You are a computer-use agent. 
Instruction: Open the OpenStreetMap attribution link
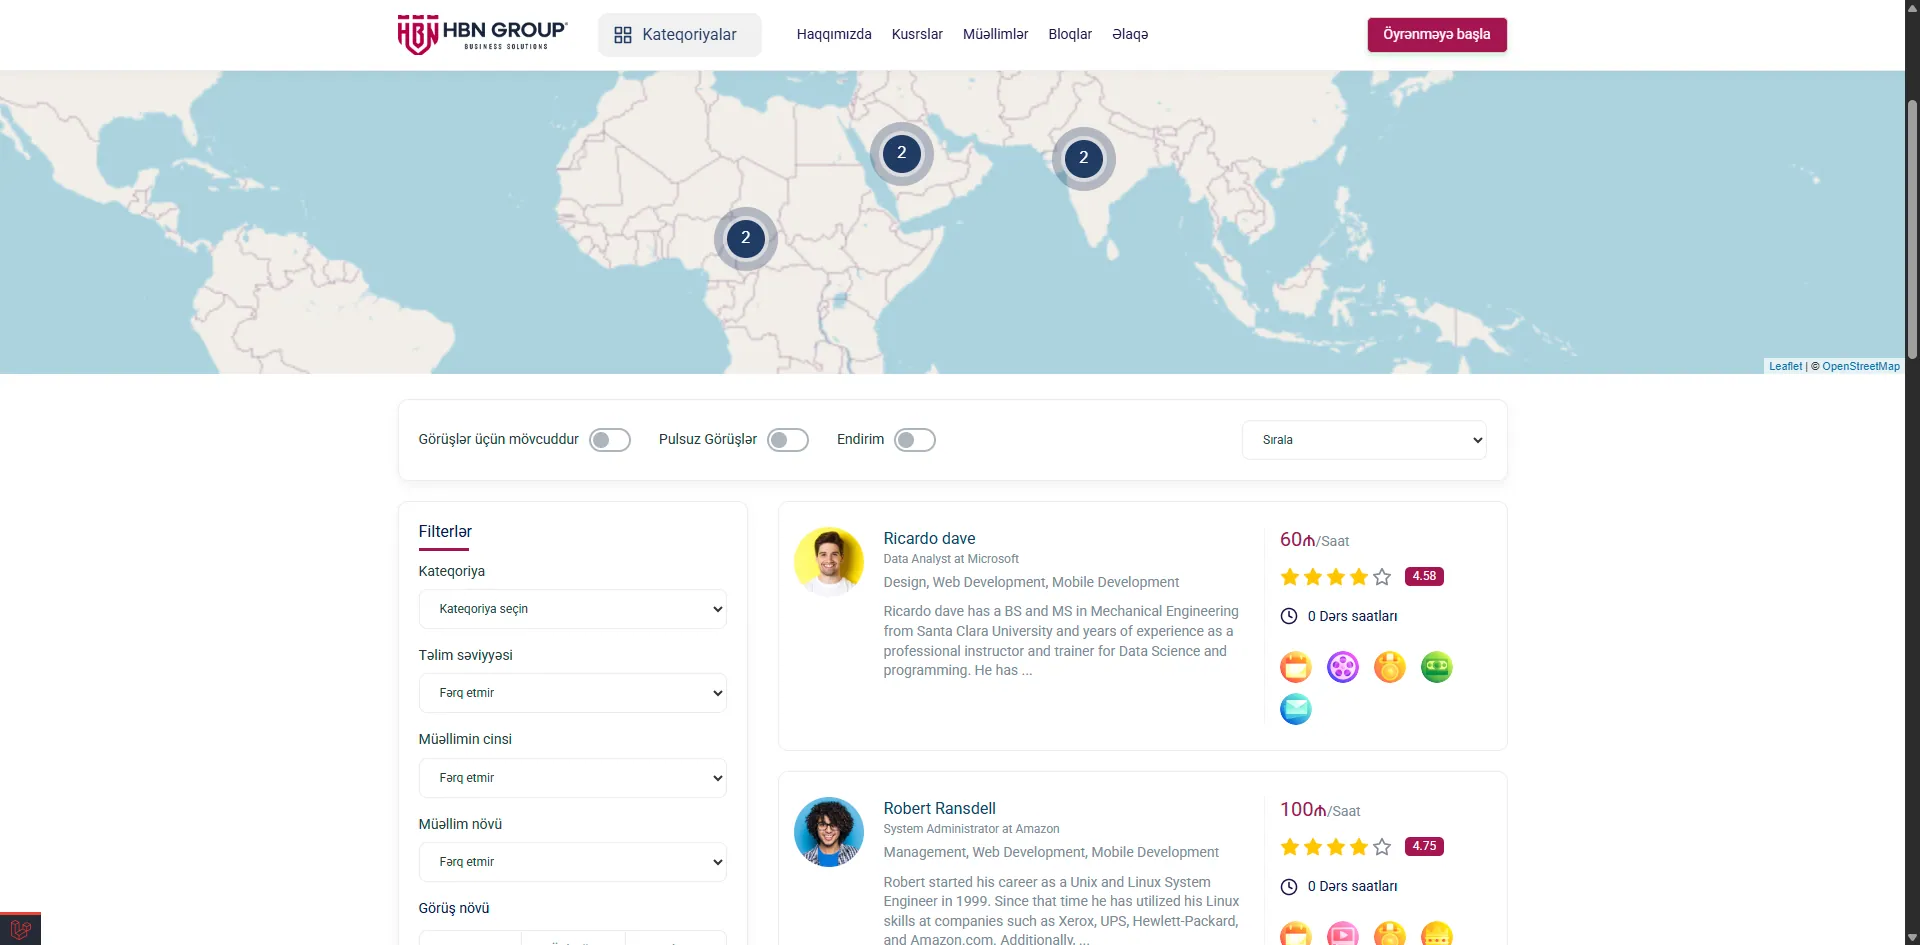coord(1860,366)
